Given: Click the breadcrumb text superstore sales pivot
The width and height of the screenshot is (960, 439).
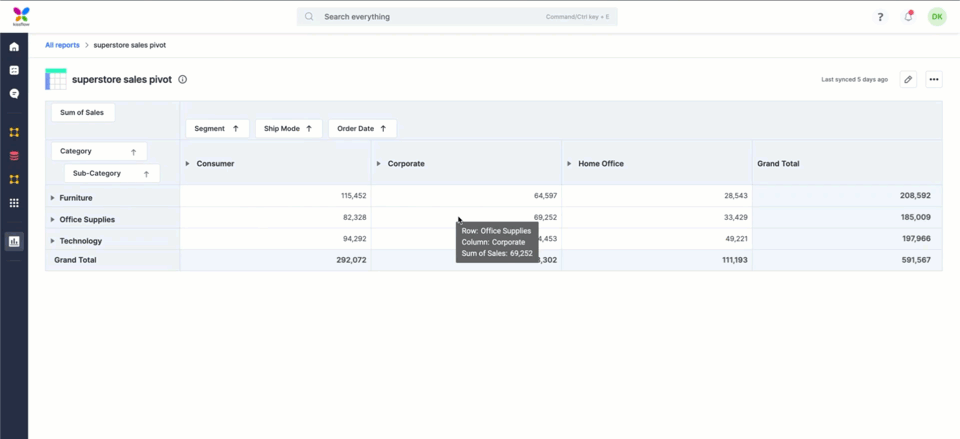Looking at the screenshot, I should pyautogui.click(x=130, y=45).
